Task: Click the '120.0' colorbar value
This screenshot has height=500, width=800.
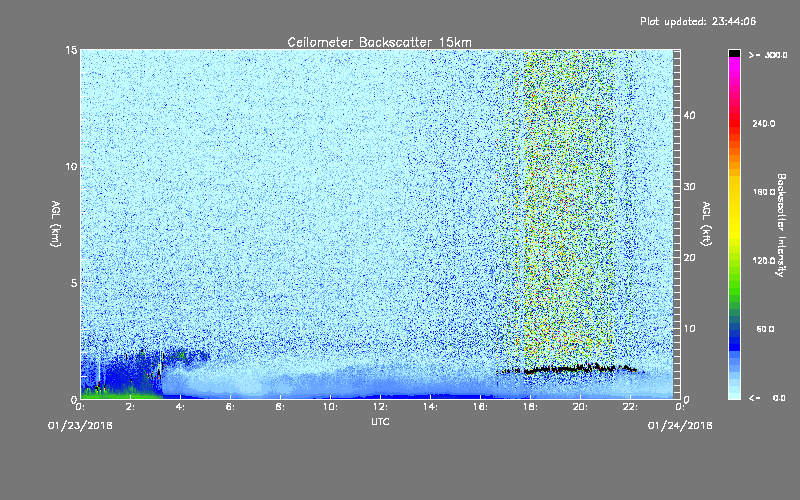Action: 764,261
